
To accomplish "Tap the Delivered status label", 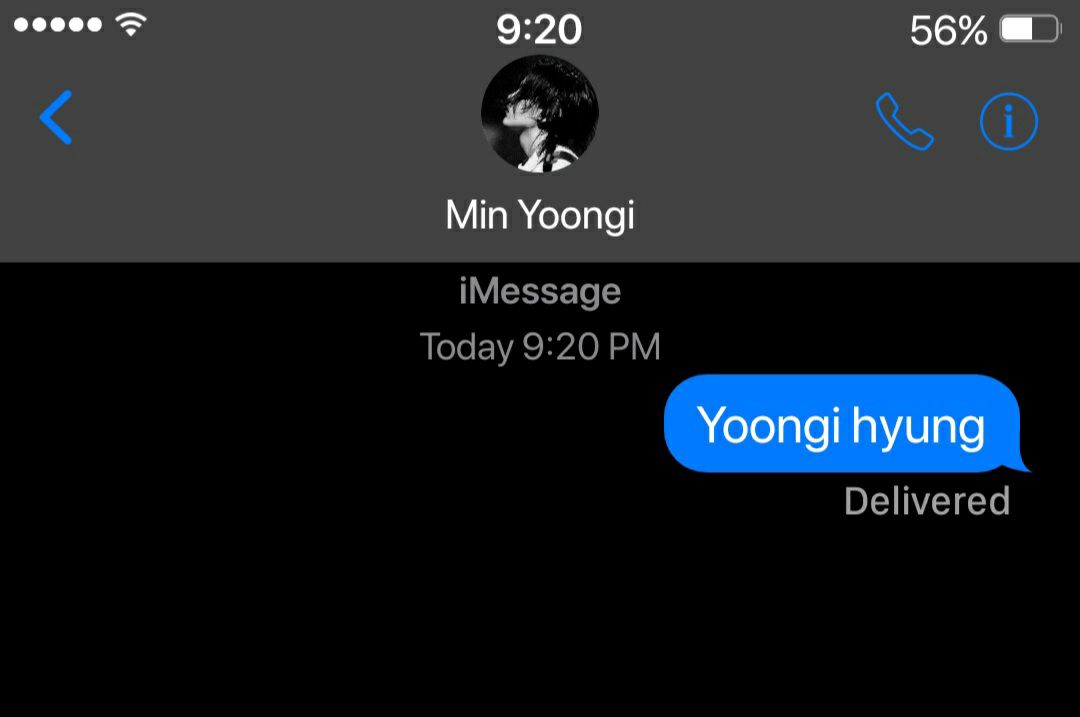I will pos(927,501).
